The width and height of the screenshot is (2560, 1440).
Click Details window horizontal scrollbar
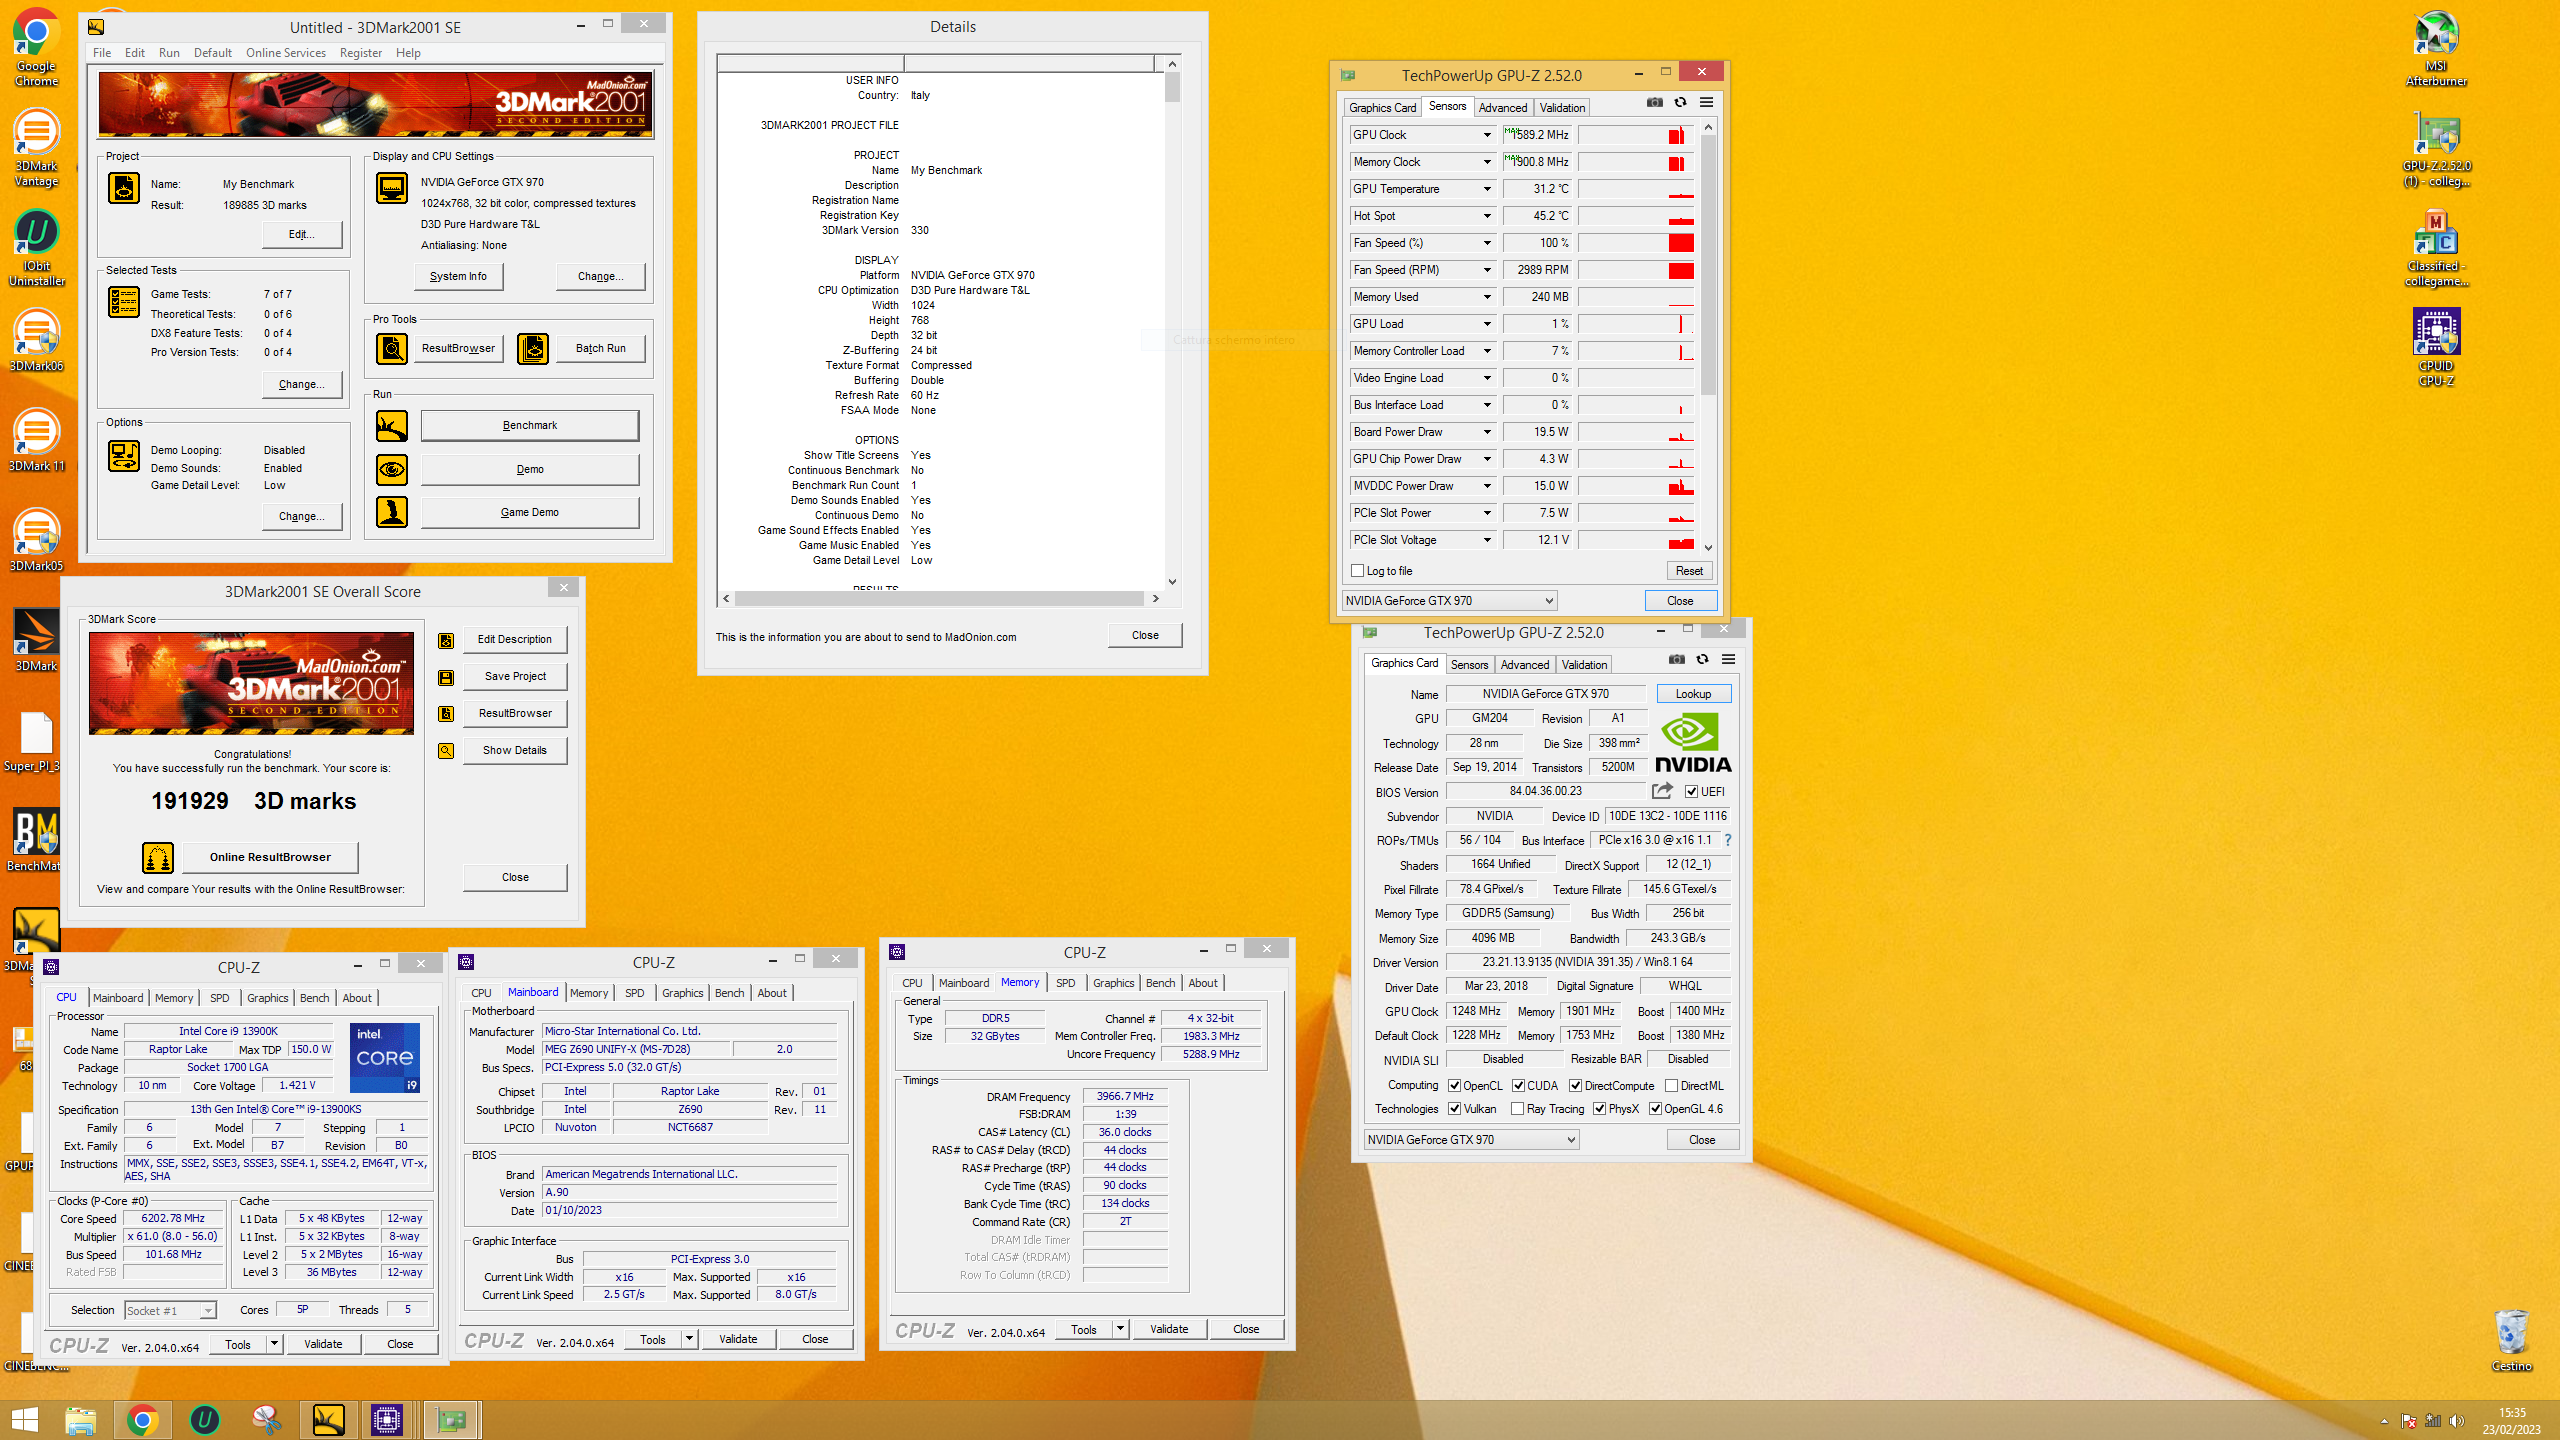click(x=939, y=599)
